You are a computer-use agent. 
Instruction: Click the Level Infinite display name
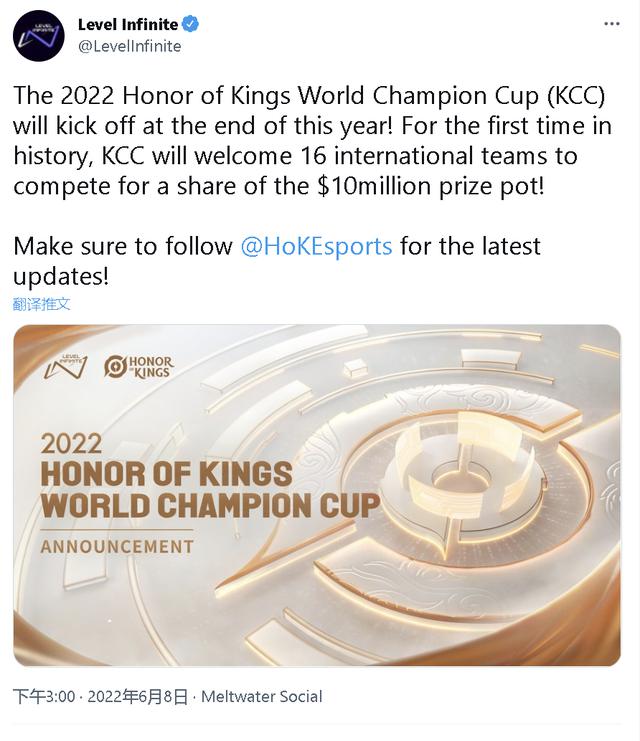[x=128, y=24]
